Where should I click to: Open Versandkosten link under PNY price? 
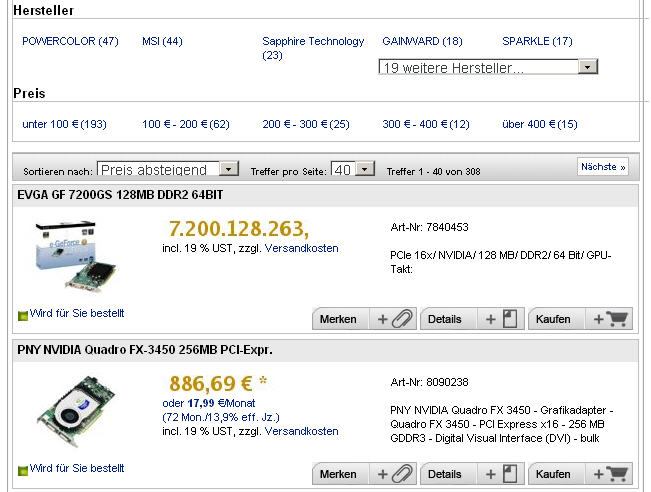point(301,431)
